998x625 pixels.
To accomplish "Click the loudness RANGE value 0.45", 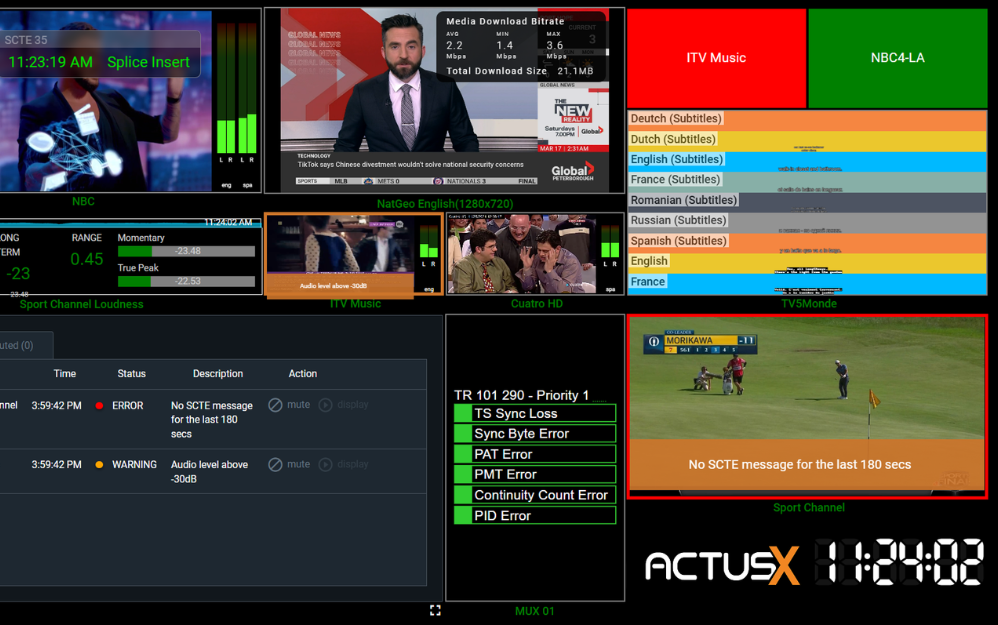I will tap(87, 259).
